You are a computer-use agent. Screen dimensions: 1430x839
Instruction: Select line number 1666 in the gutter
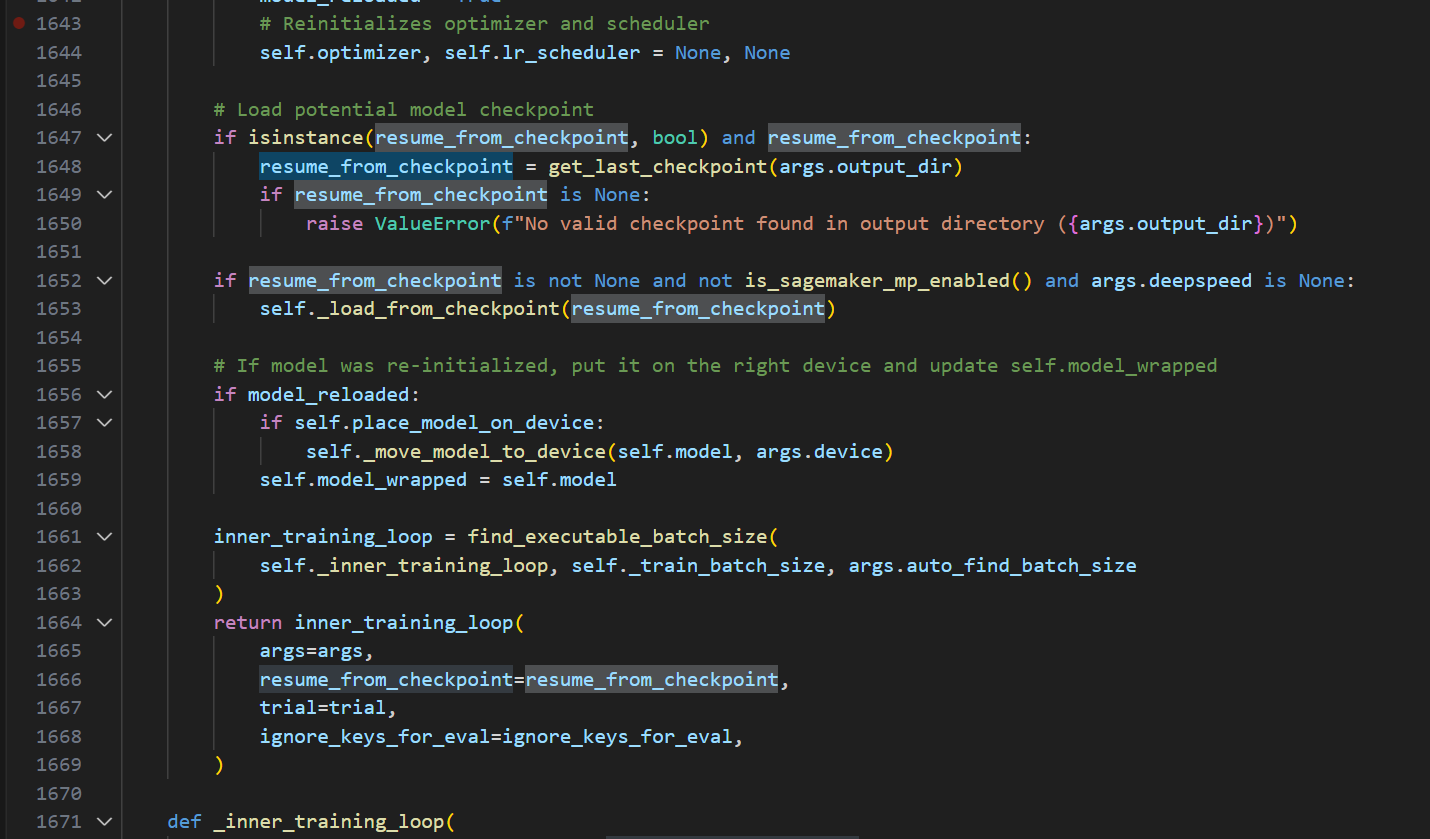click(58, 679)
